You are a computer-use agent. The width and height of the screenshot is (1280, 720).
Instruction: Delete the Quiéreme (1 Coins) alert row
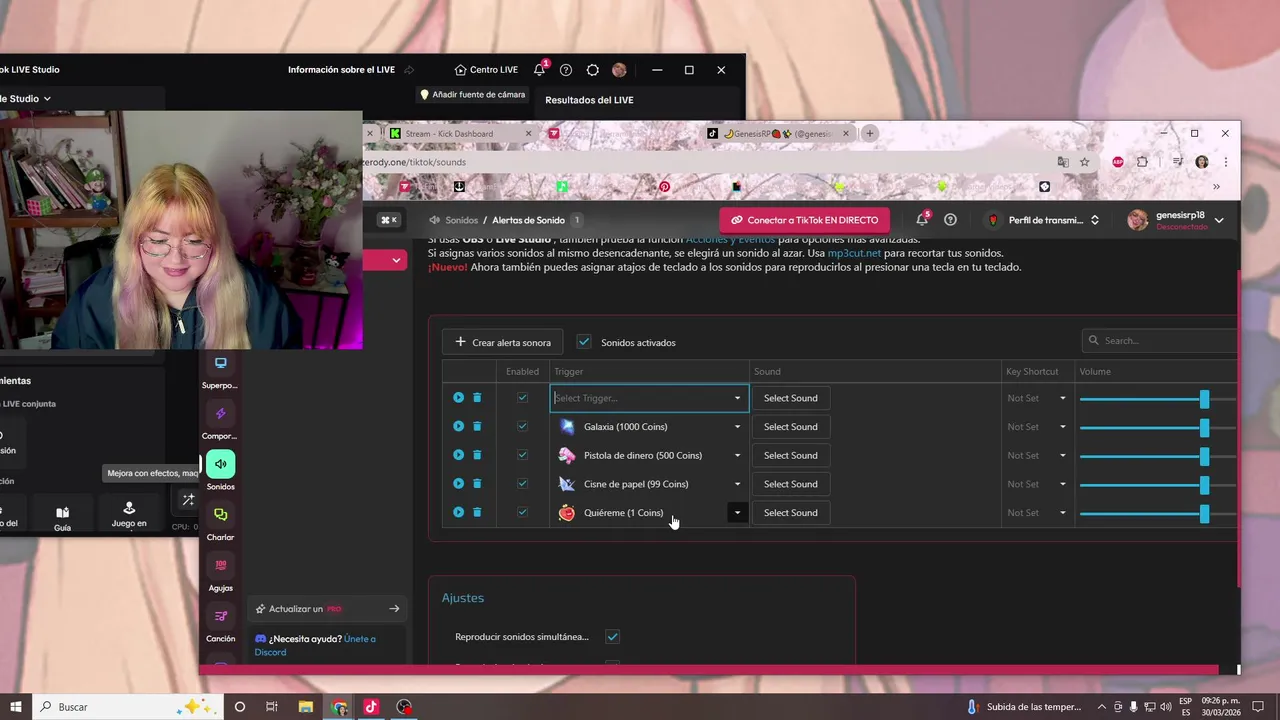pyautogui.click(x=477, y=512)
